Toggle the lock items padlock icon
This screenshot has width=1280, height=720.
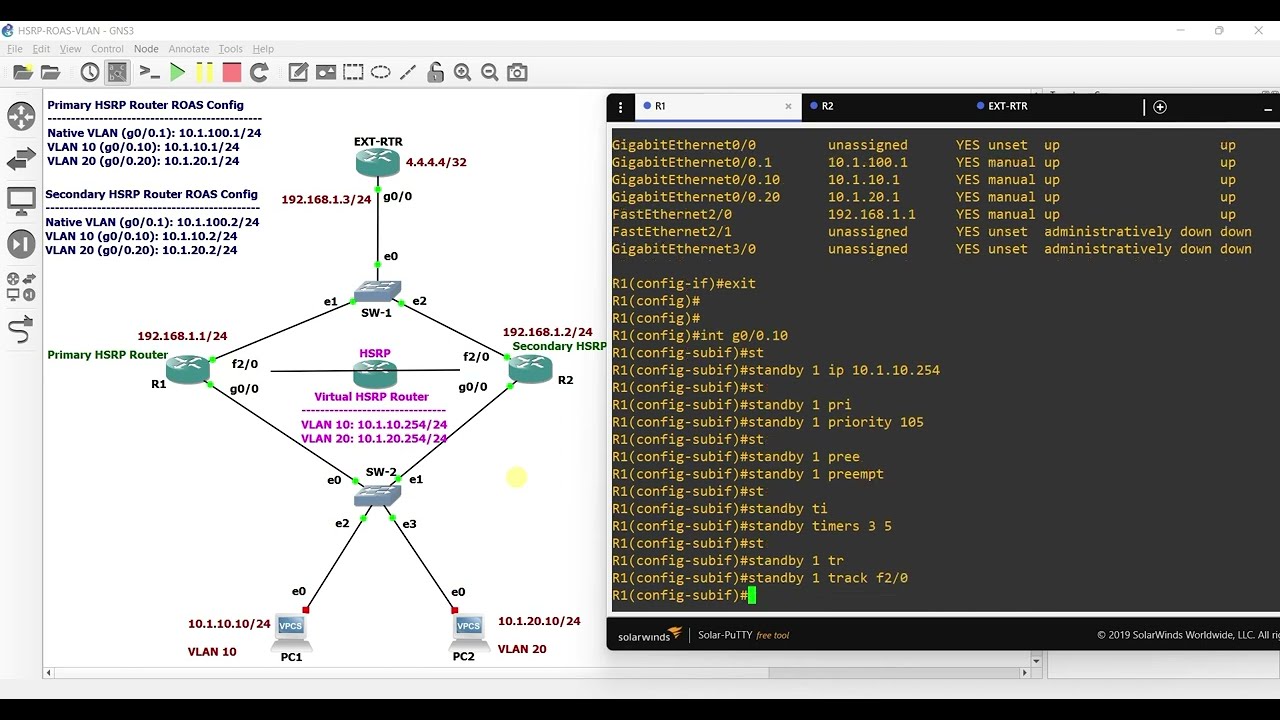[435, 72]
